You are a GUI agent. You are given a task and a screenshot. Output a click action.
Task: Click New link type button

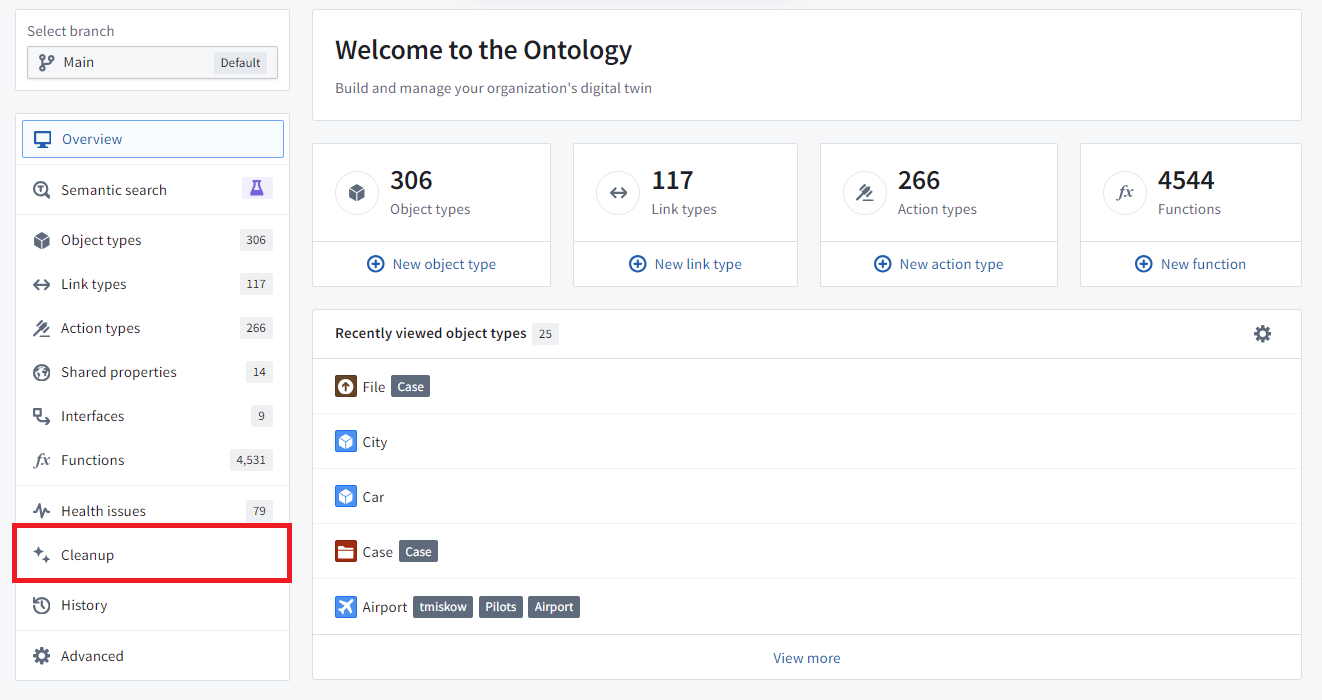(x=685, y=264)
